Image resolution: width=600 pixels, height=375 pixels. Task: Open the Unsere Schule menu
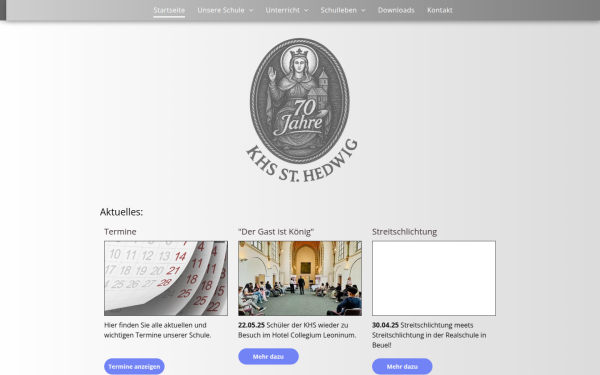click(x=221, y=10)
